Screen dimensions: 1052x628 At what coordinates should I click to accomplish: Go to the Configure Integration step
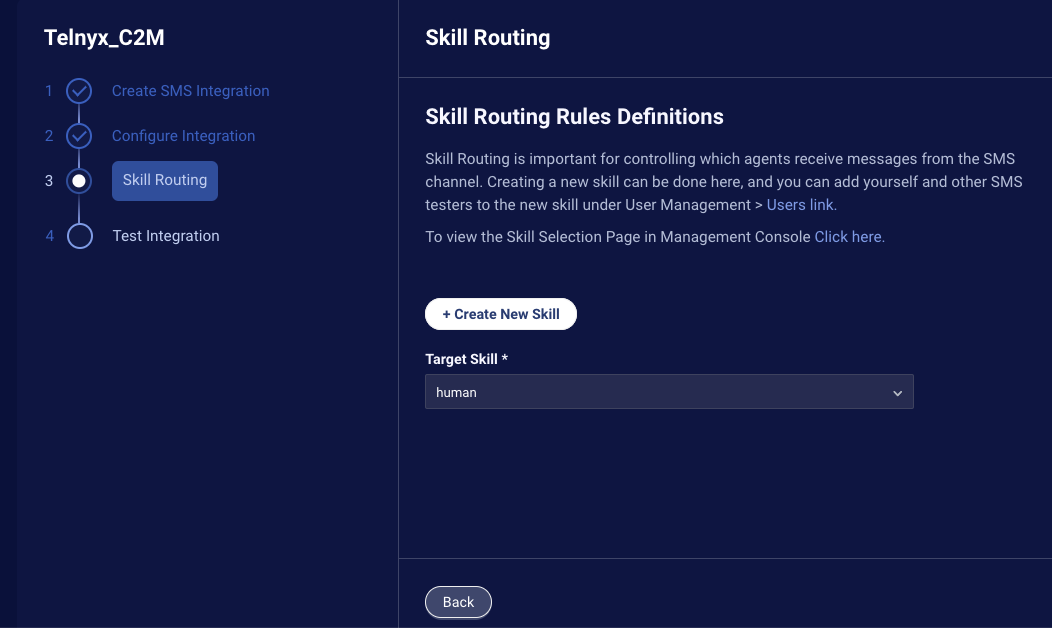183,136
